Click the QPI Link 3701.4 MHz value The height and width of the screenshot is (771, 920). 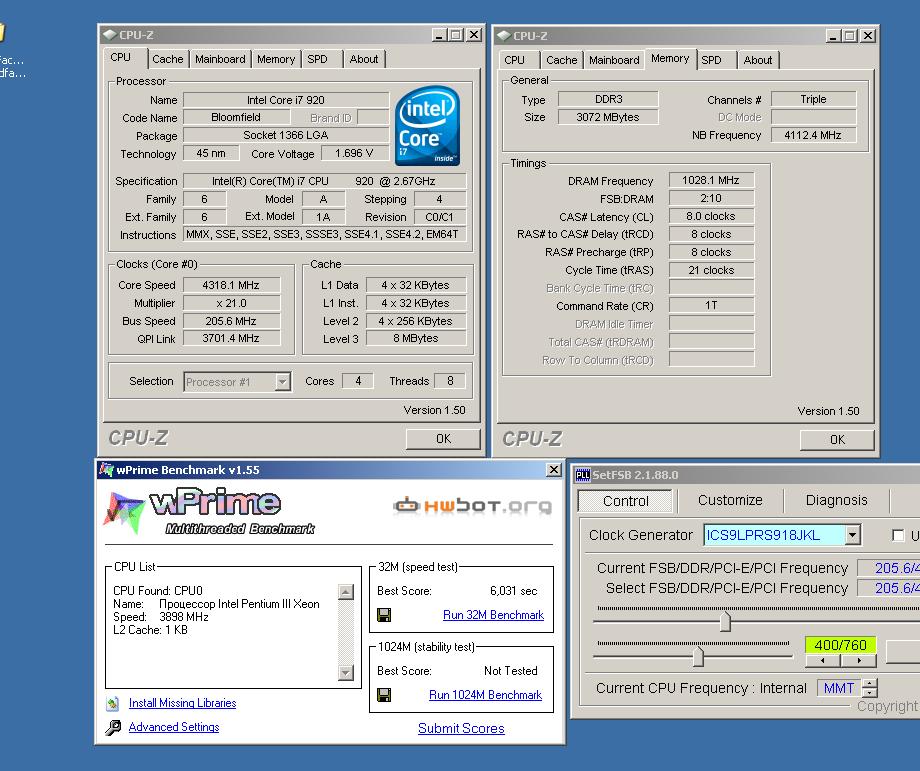click(x=232, y=338)
